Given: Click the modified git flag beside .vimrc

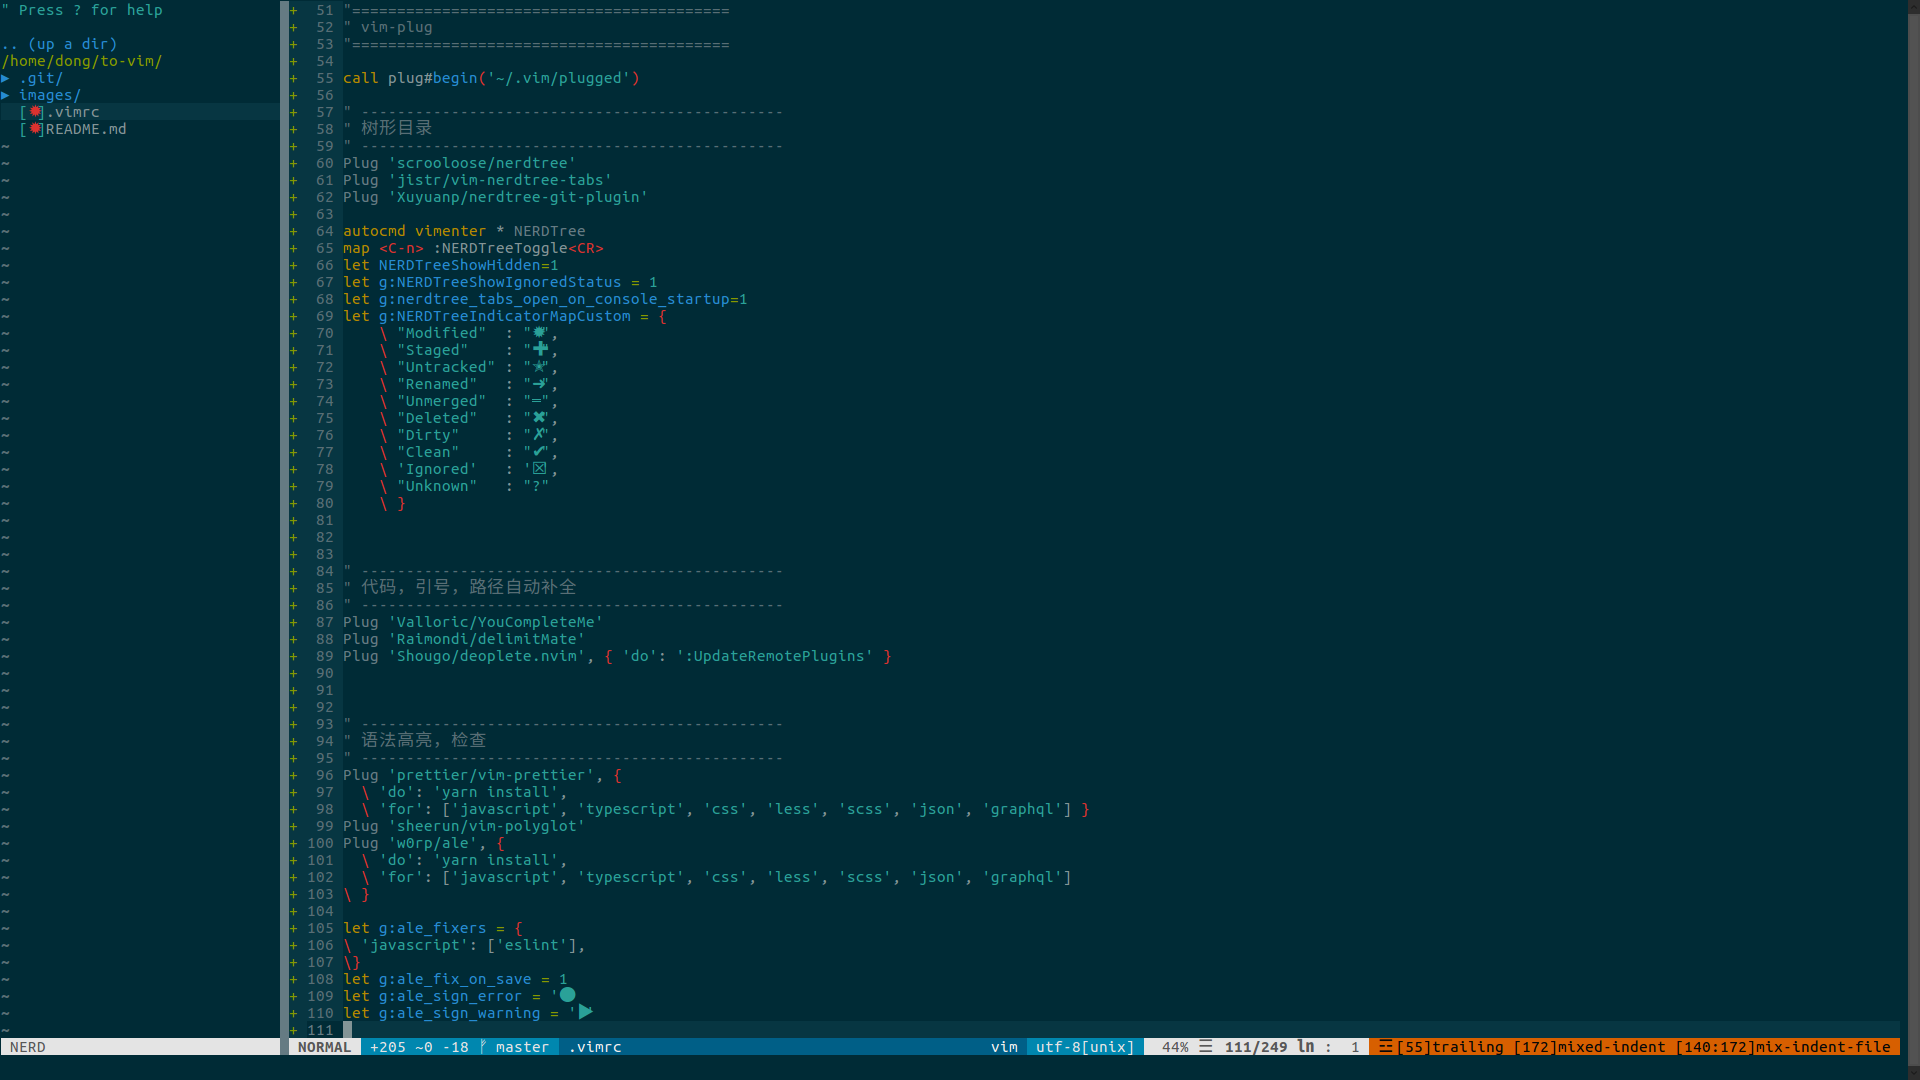Looking at the screenshot, I should [36, 112].
